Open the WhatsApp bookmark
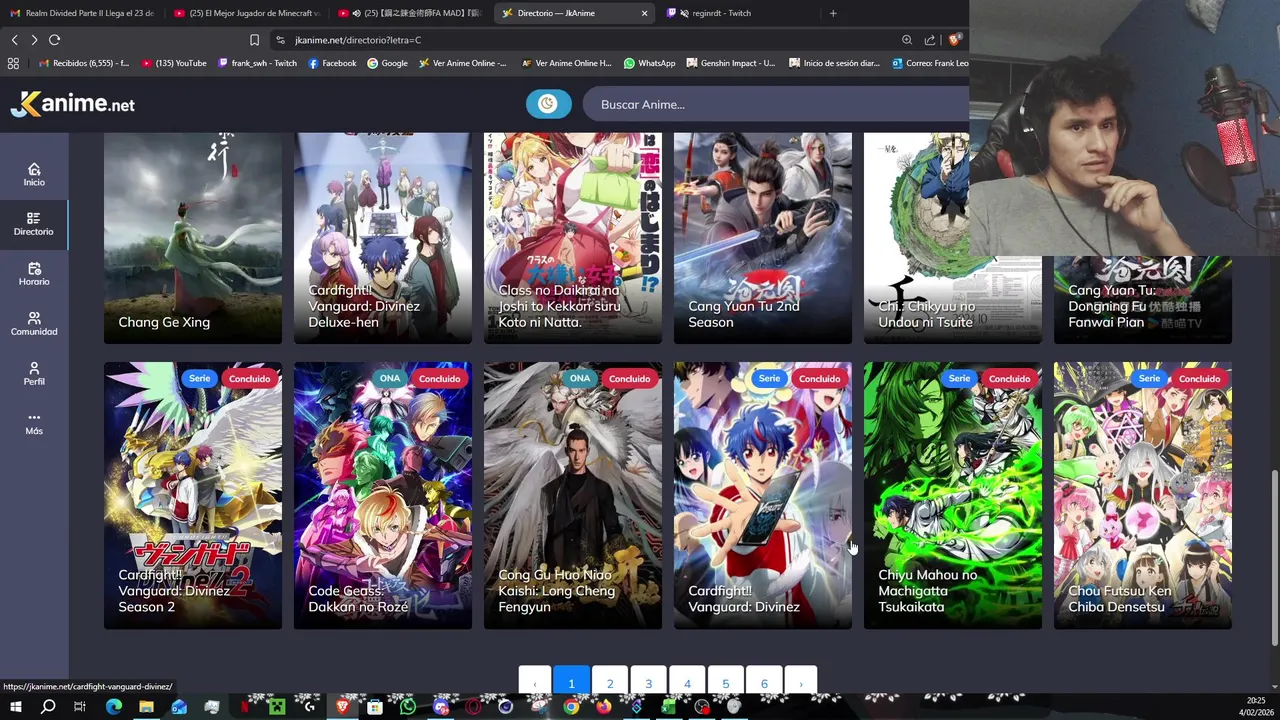Screen dimensions: 1280x720 [x=649, y=63]
